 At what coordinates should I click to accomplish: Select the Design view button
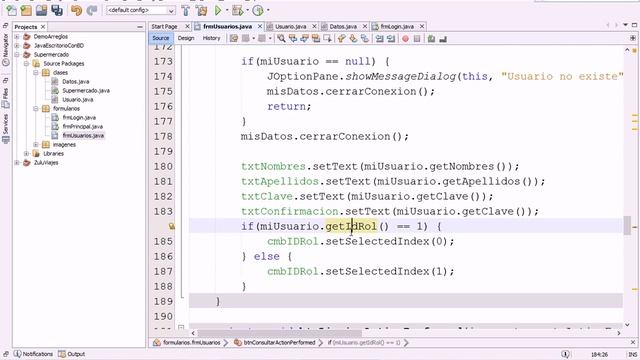coord(186,38)
